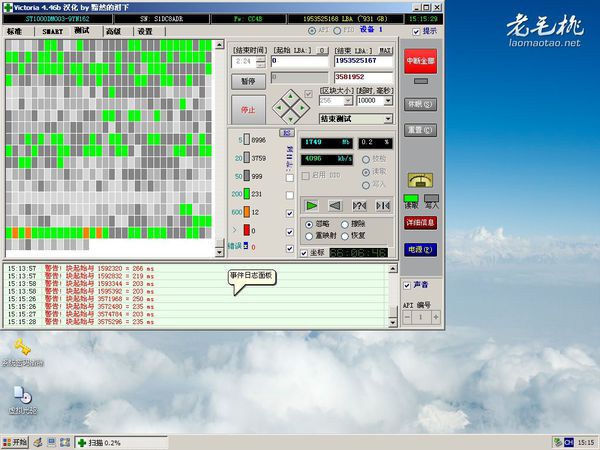
Task: Toggle the checkbox beside the orange 600 row
Action: click(290, 213)
